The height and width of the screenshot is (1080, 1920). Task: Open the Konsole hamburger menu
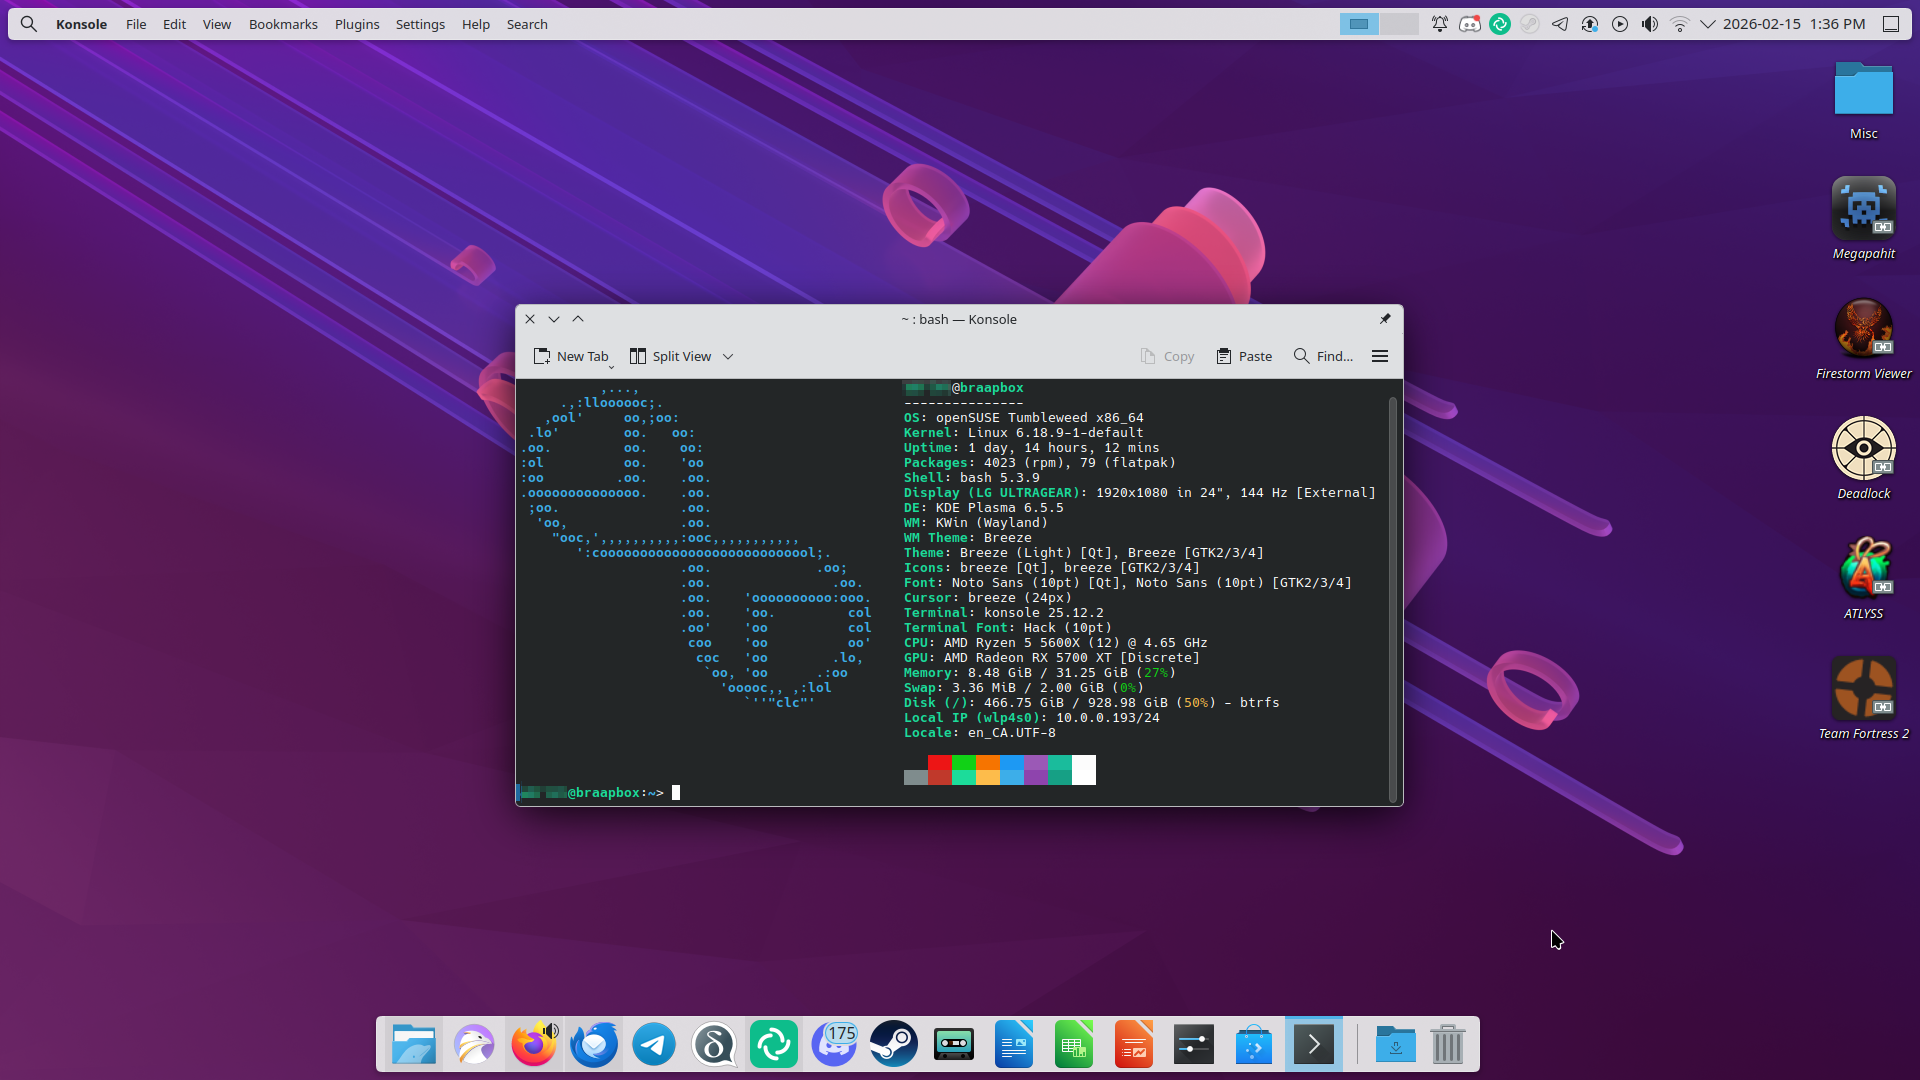pyautogui.click(x=1380, y=356)
